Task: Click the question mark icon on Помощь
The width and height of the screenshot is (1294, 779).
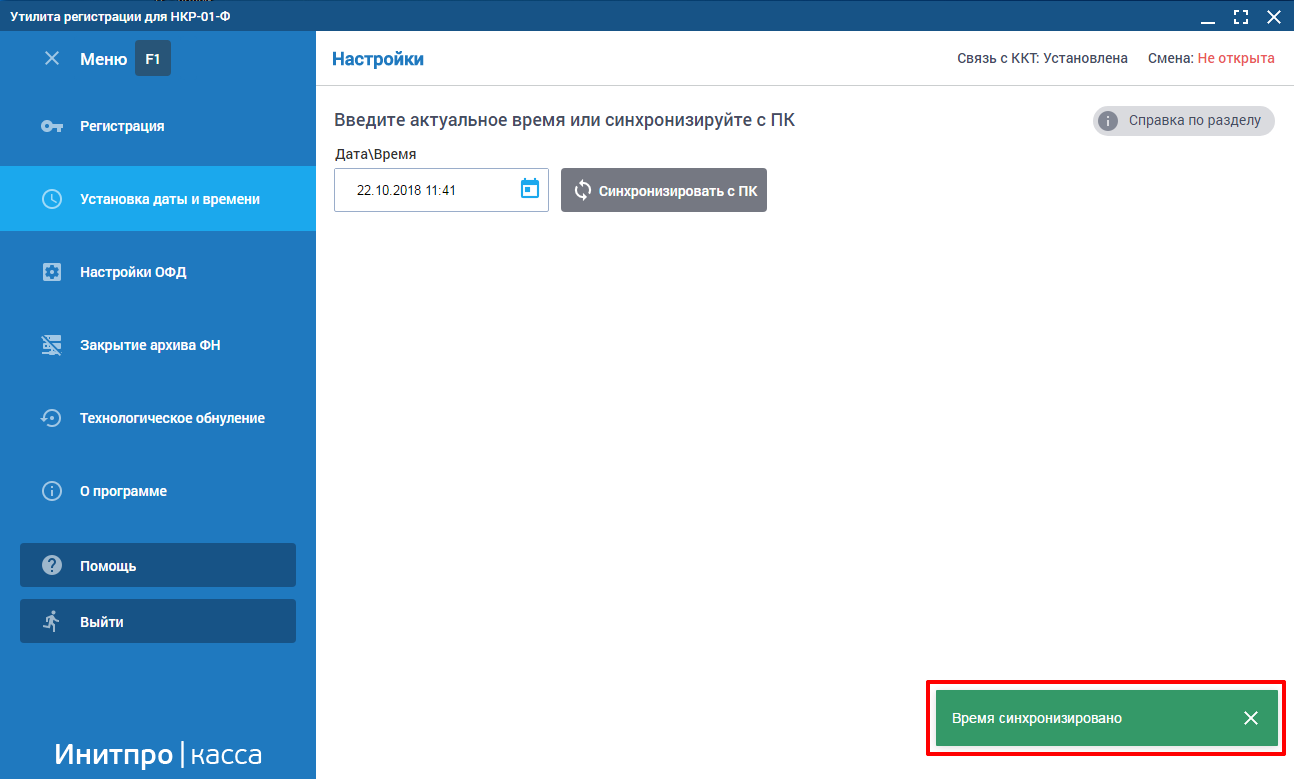Action: click(x=52, y=565)
